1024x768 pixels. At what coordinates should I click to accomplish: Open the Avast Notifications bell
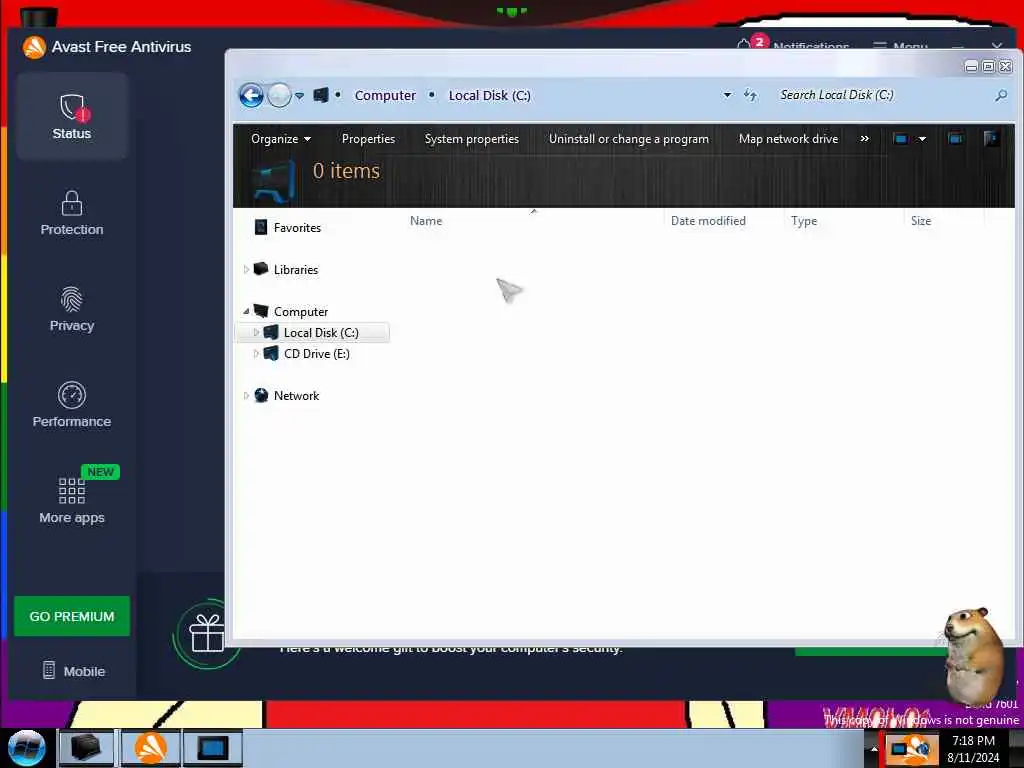click(x=743, y=45)
